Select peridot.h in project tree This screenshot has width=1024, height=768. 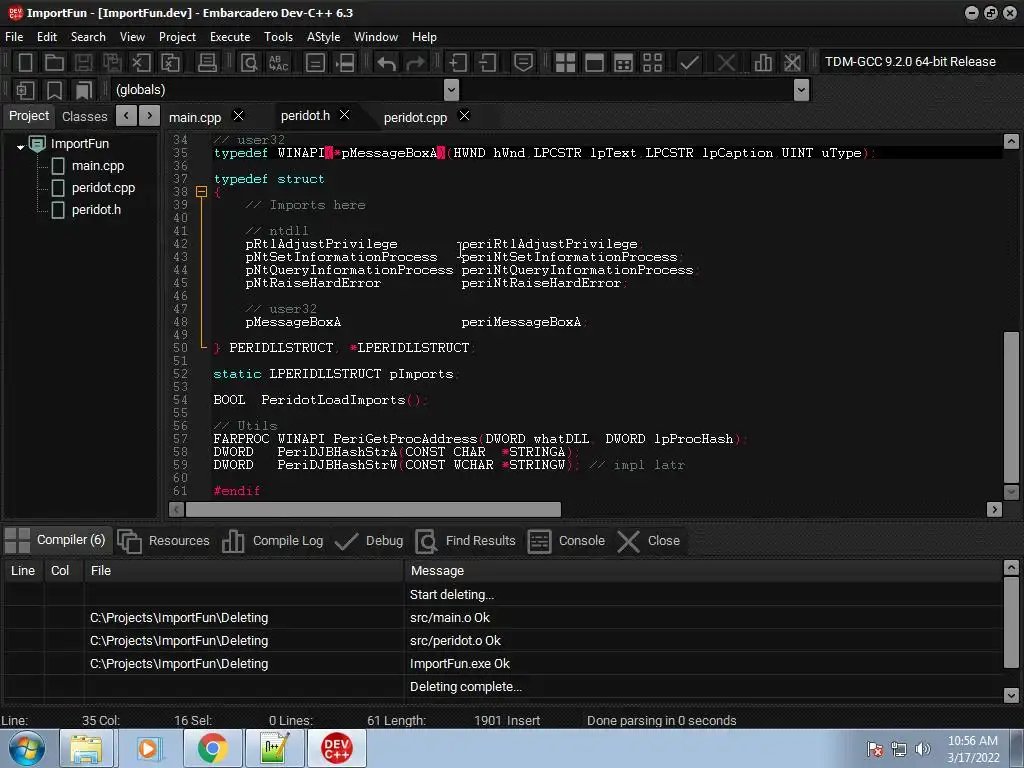coord(96,210)
